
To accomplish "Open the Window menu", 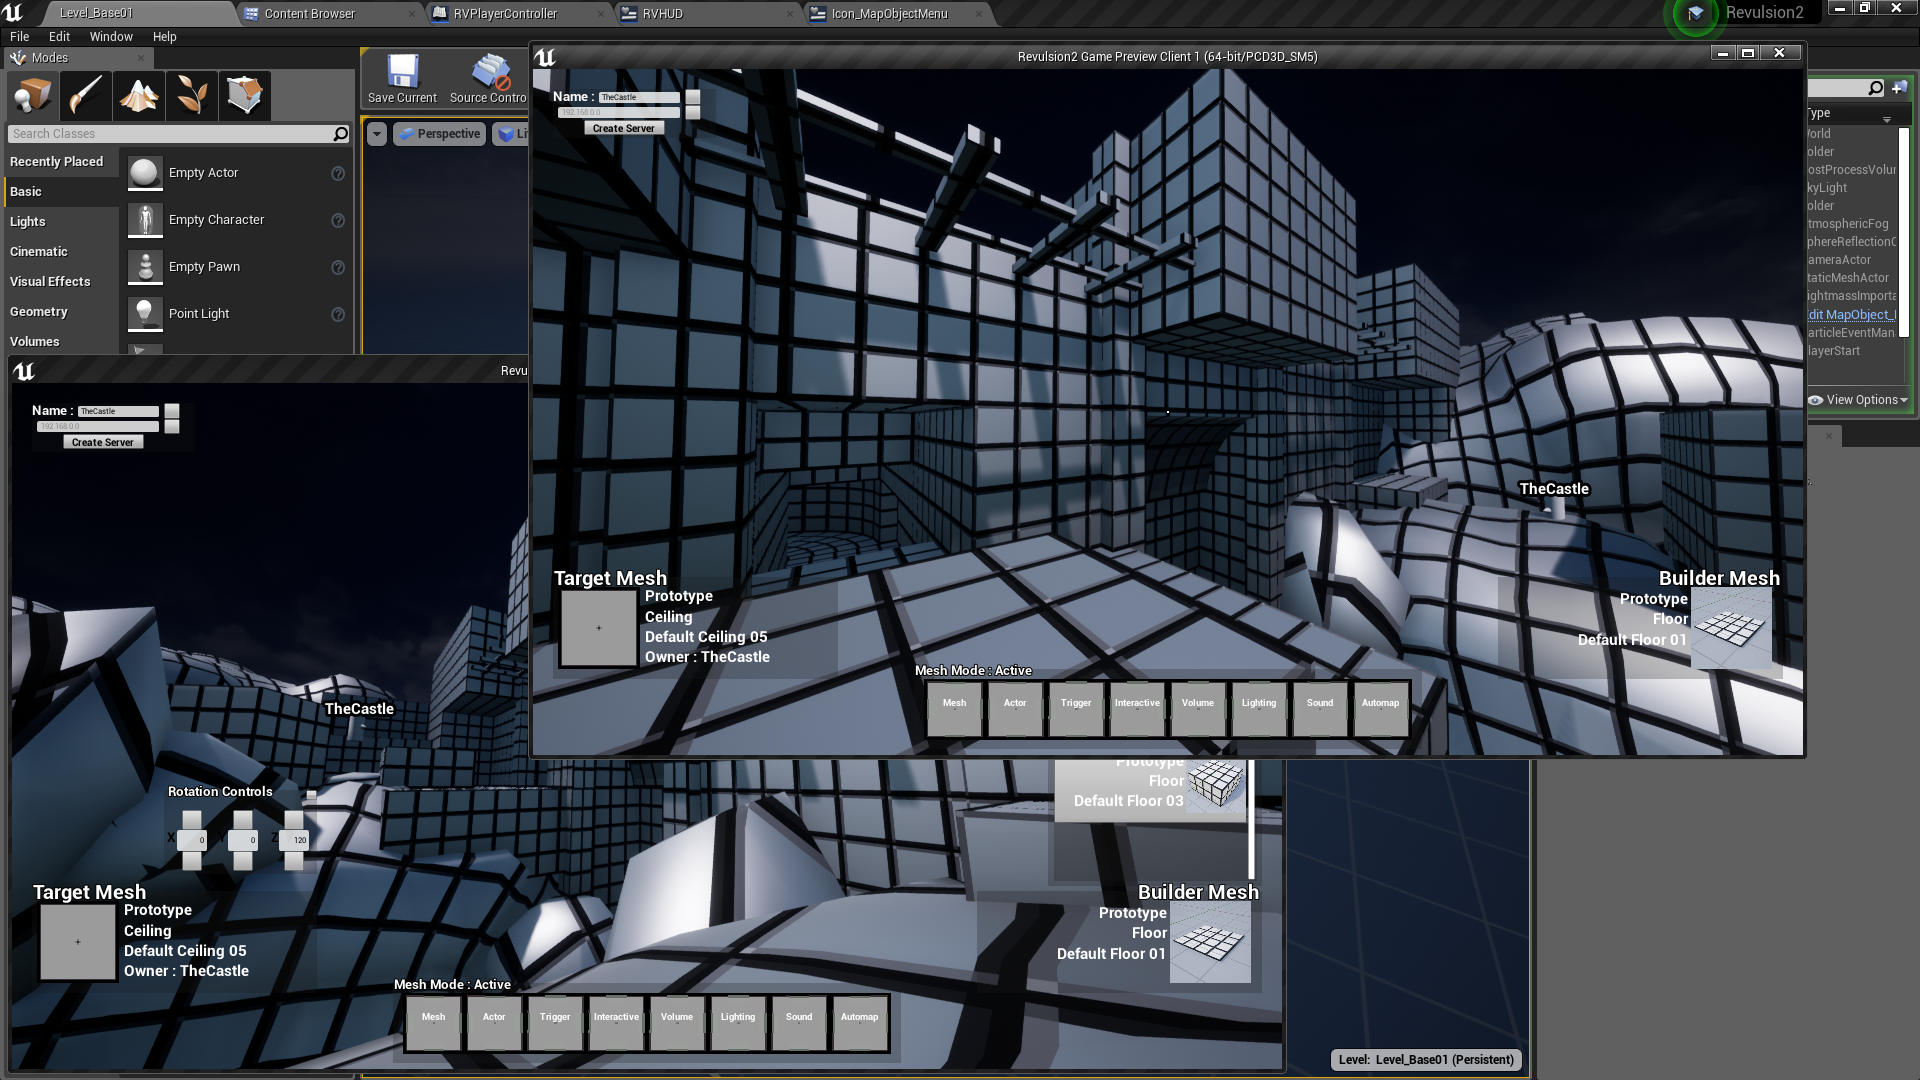I will (x=110, y=37).
